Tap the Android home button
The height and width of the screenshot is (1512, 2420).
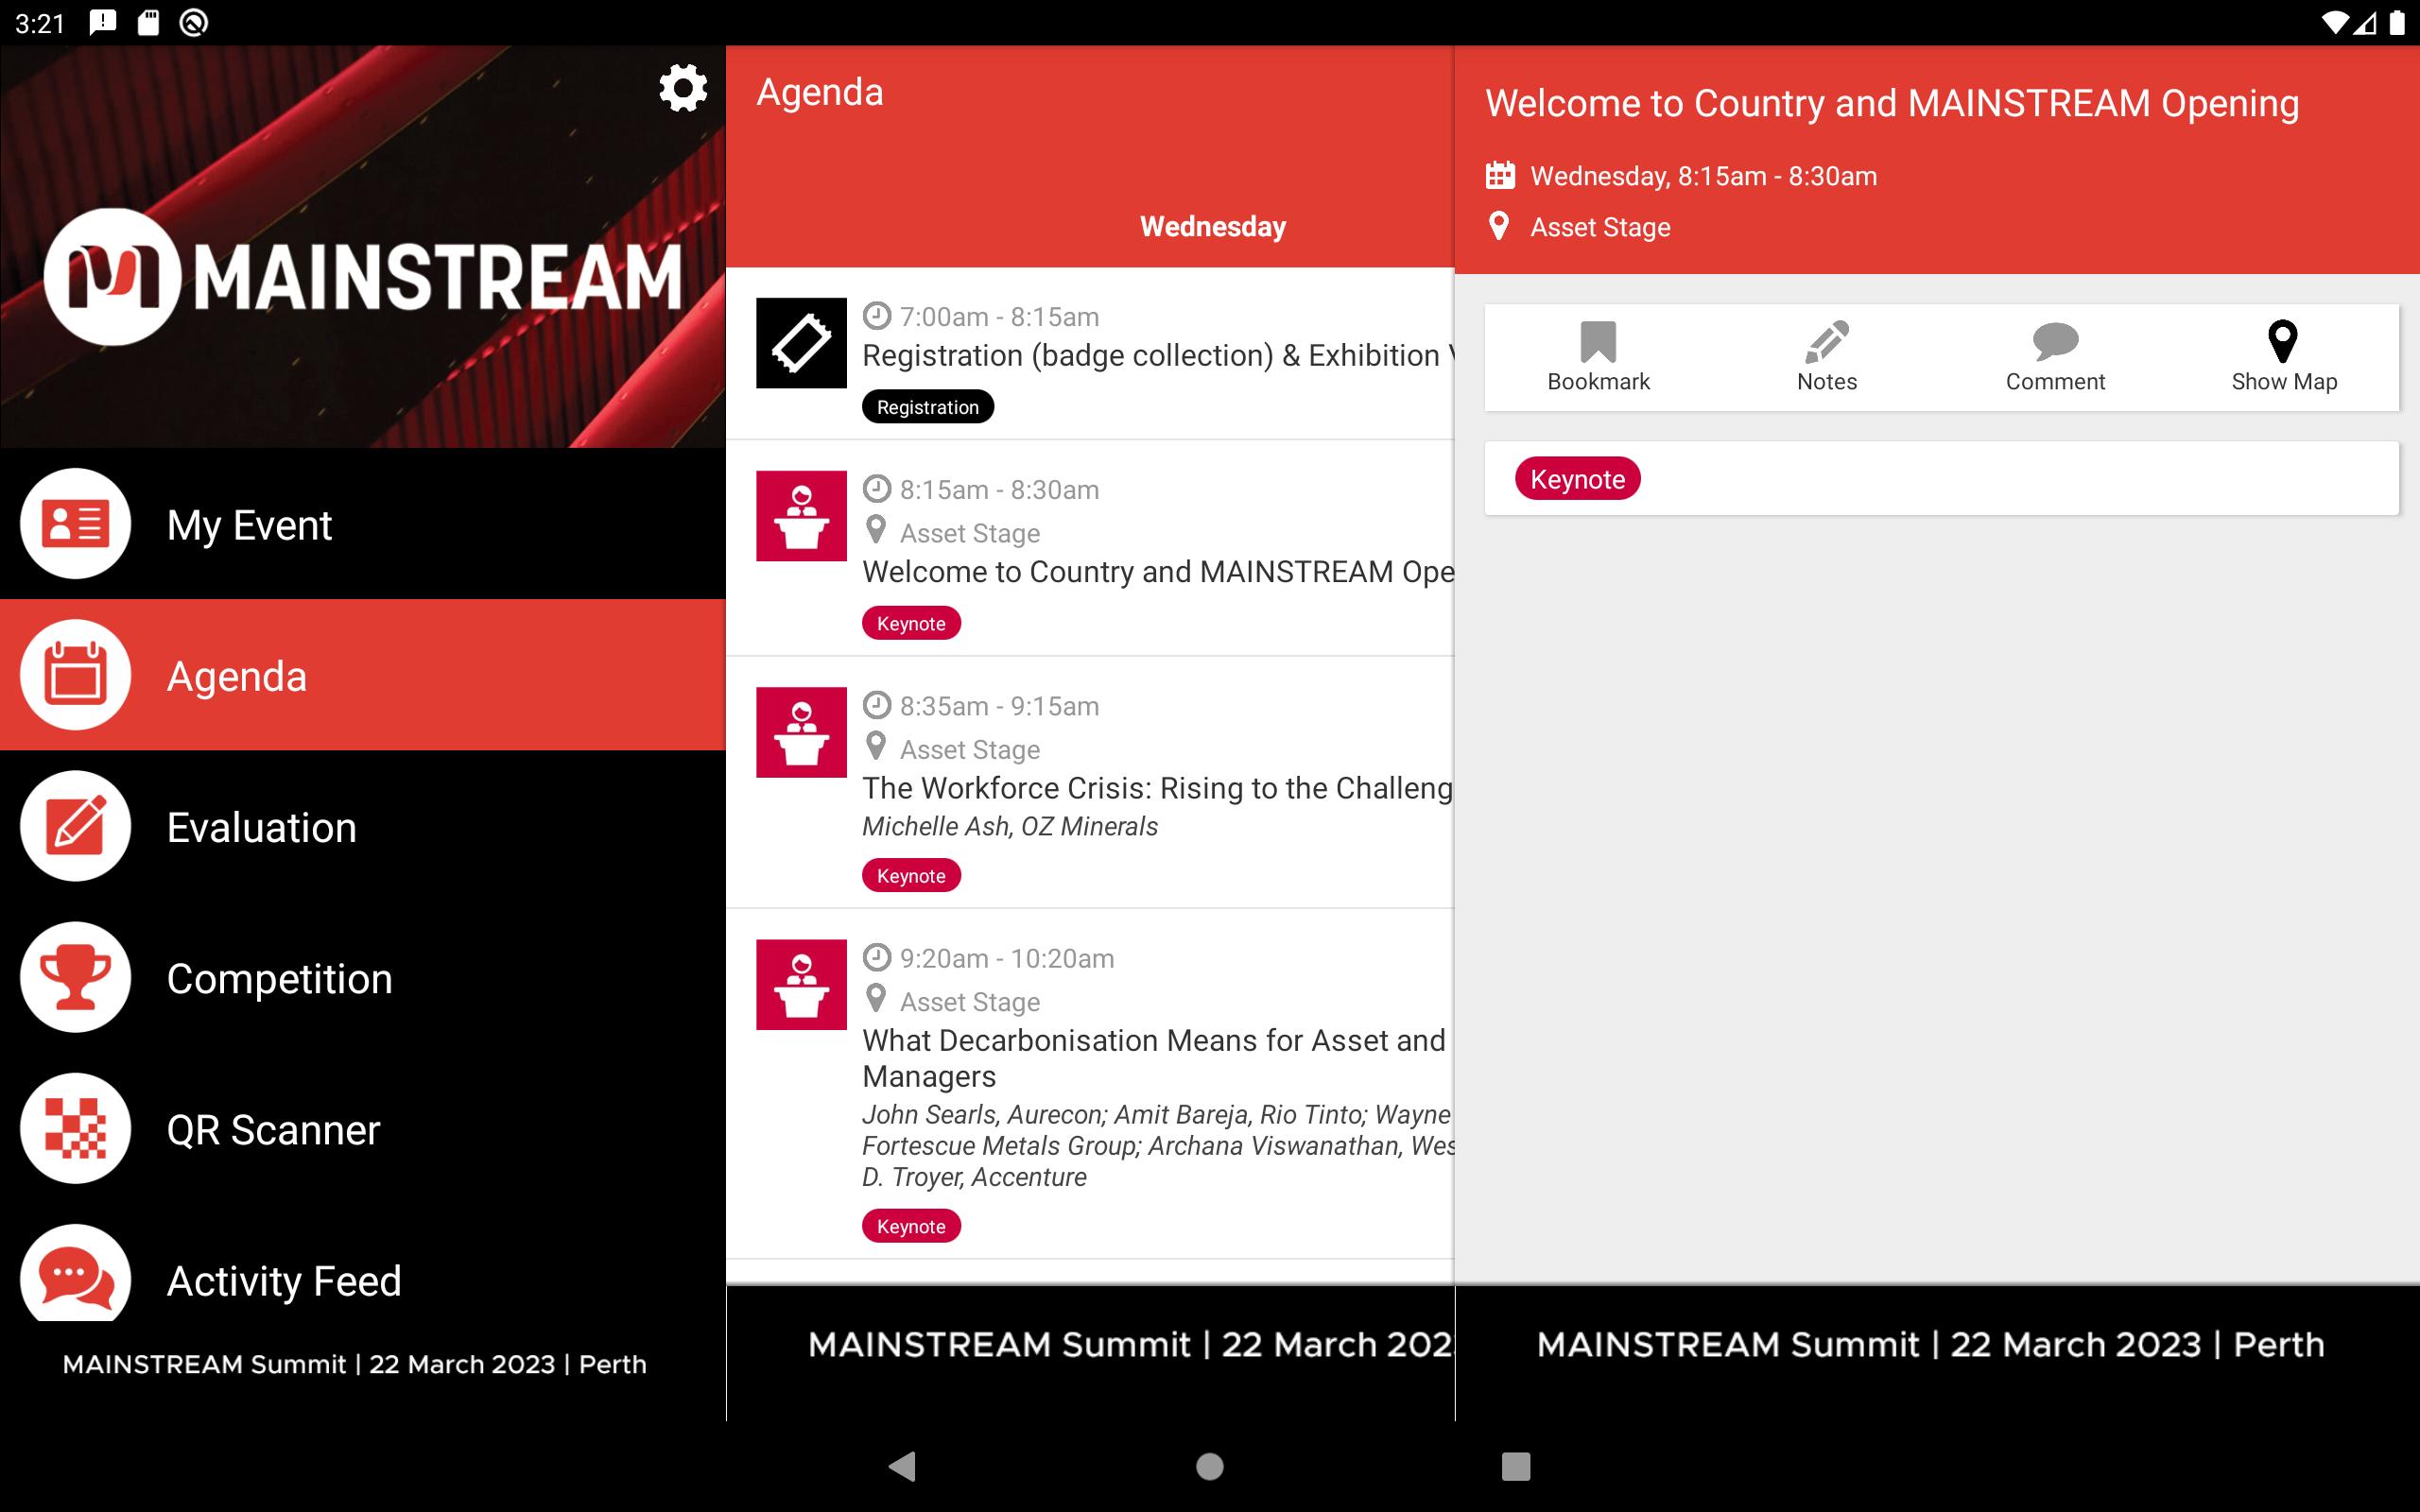pyautogui.click(x=1210, y=1466)
